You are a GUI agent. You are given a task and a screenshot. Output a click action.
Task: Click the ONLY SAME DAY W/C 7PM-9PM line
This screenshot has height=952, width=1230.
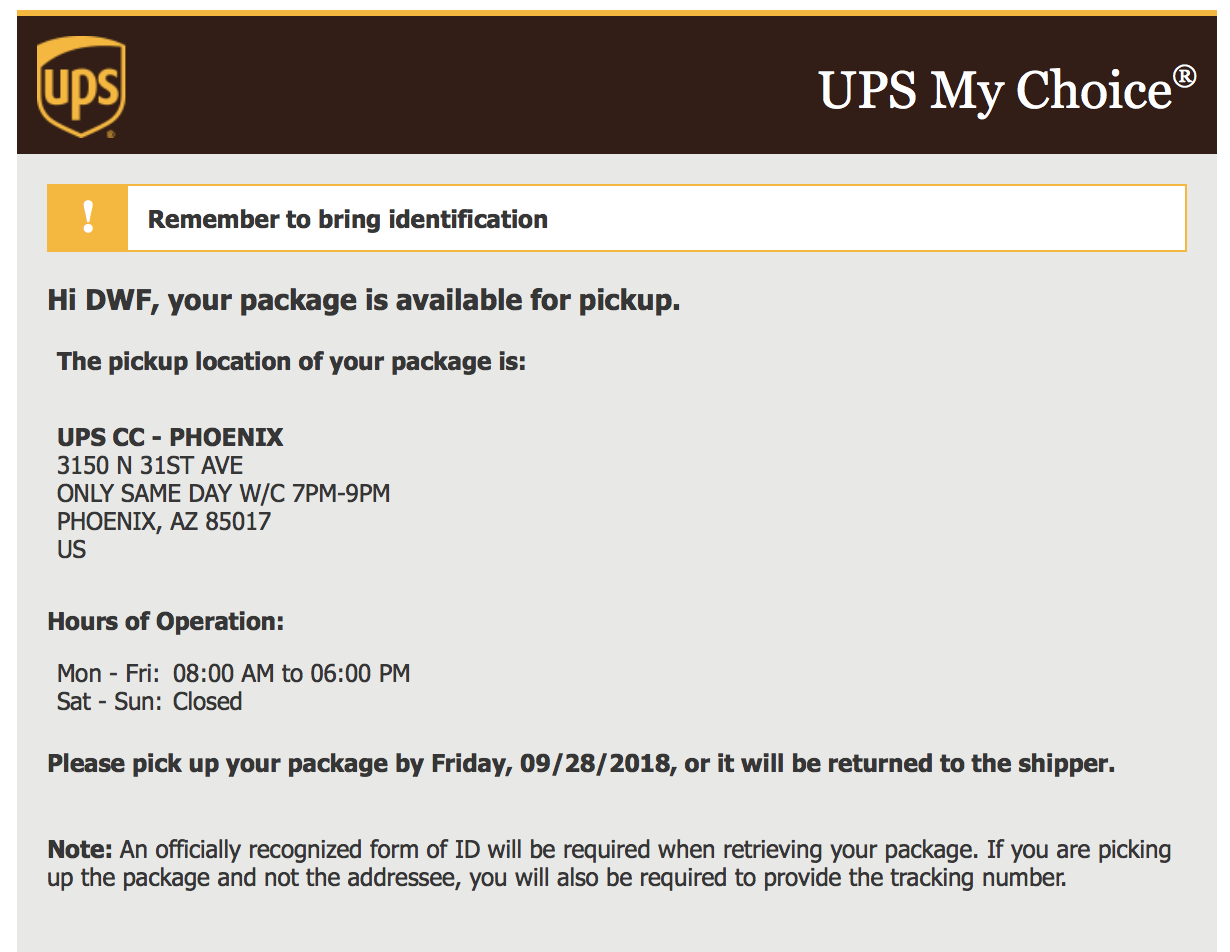tap(223, 493)
